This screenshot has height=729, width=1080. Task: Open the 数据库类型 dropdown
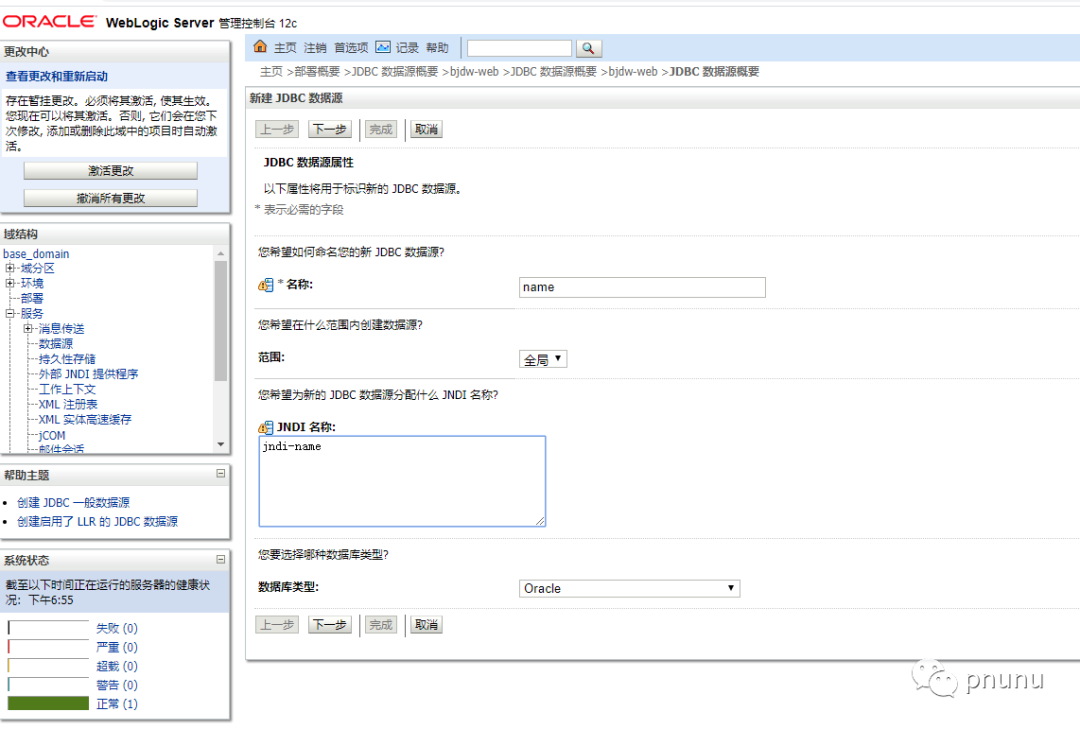click(630, 588)
